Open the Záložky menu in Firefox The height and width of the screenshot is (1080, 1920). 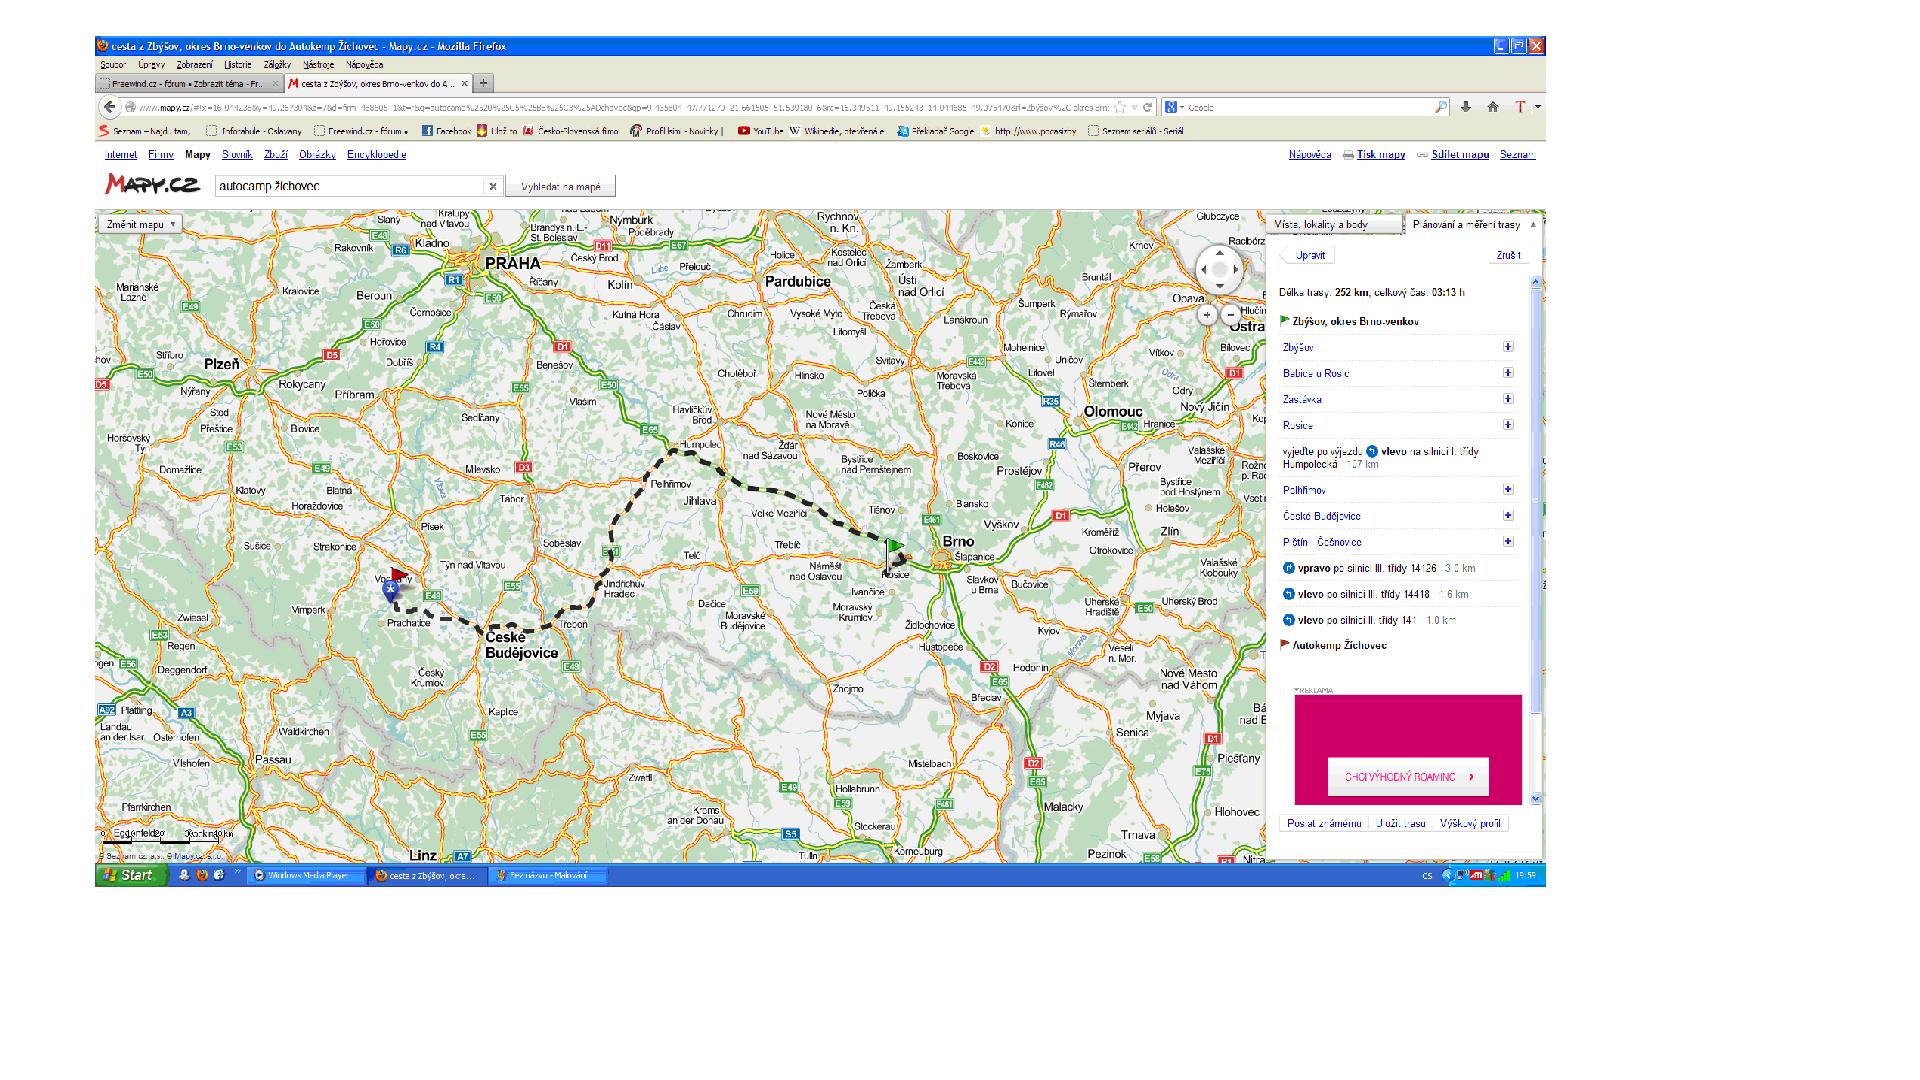(x=277, y=65)
